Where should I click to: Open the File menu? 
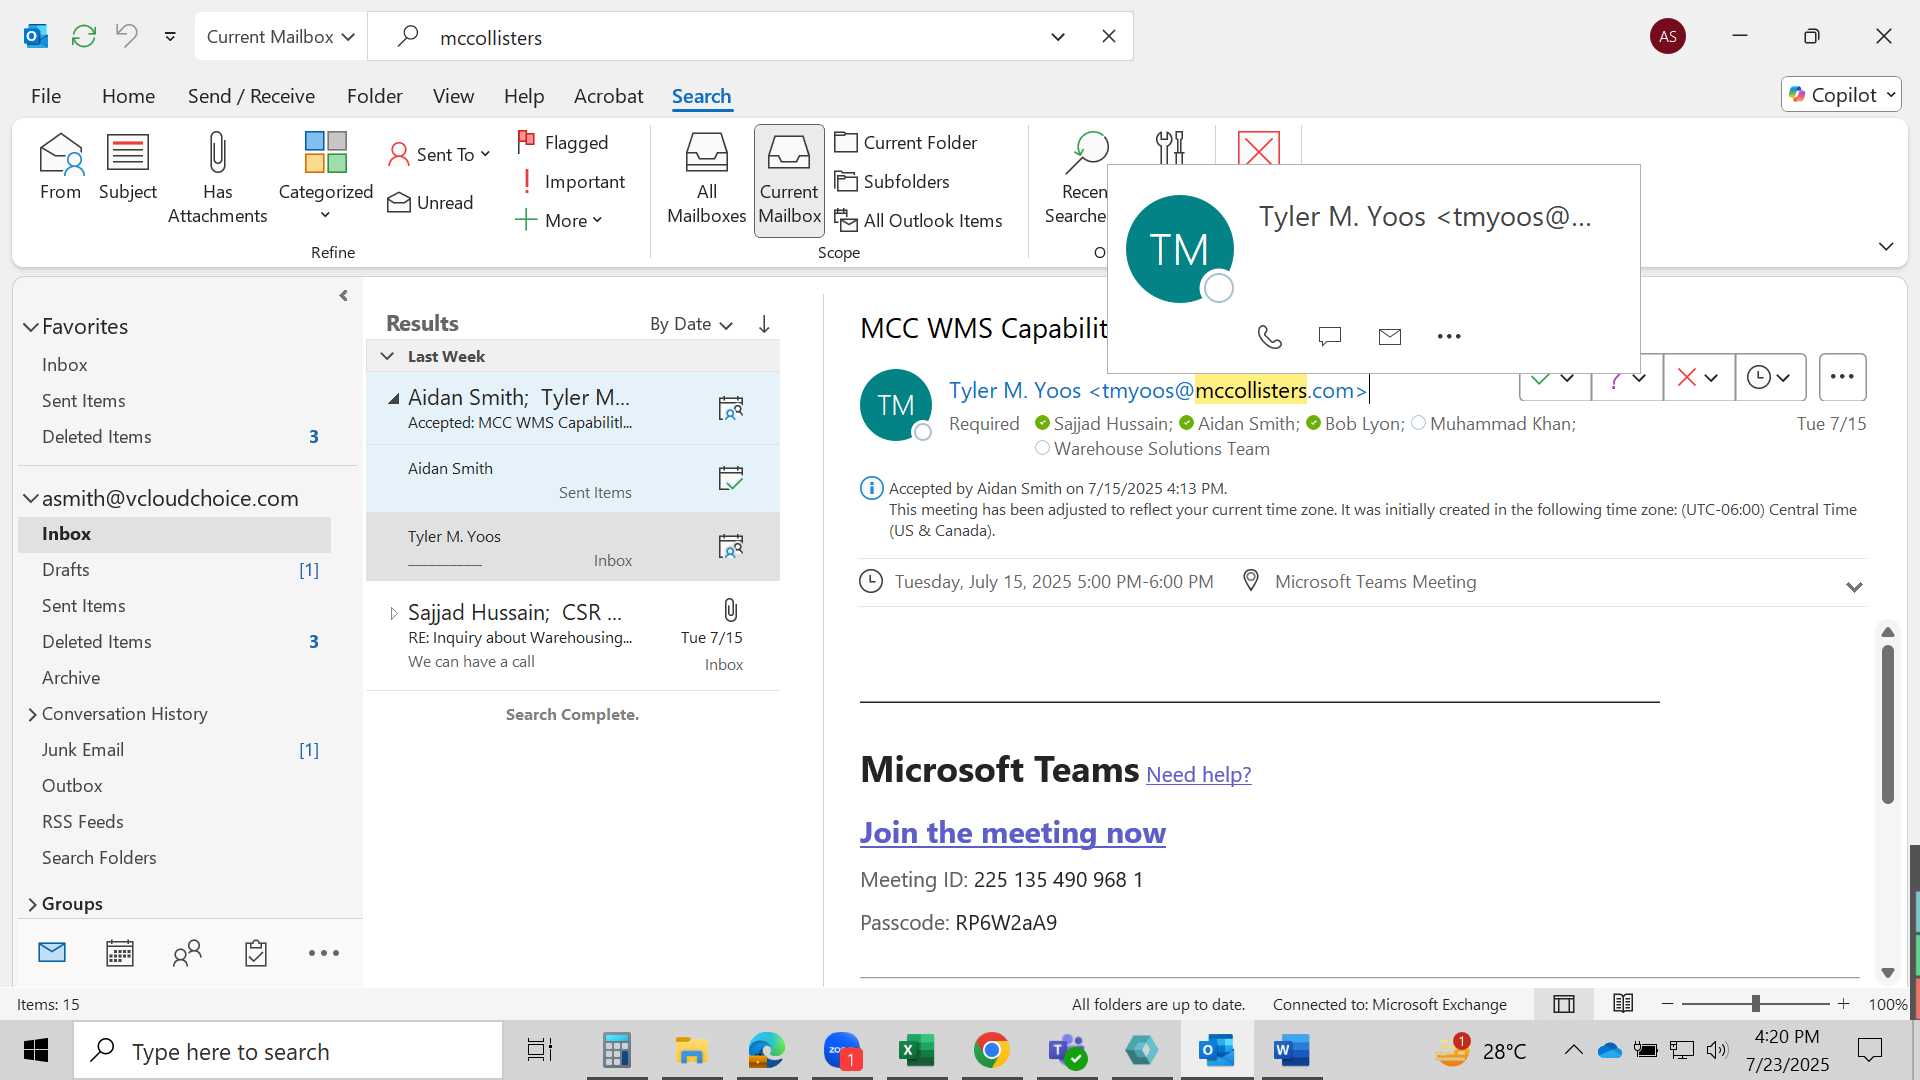tap(46, 96)
